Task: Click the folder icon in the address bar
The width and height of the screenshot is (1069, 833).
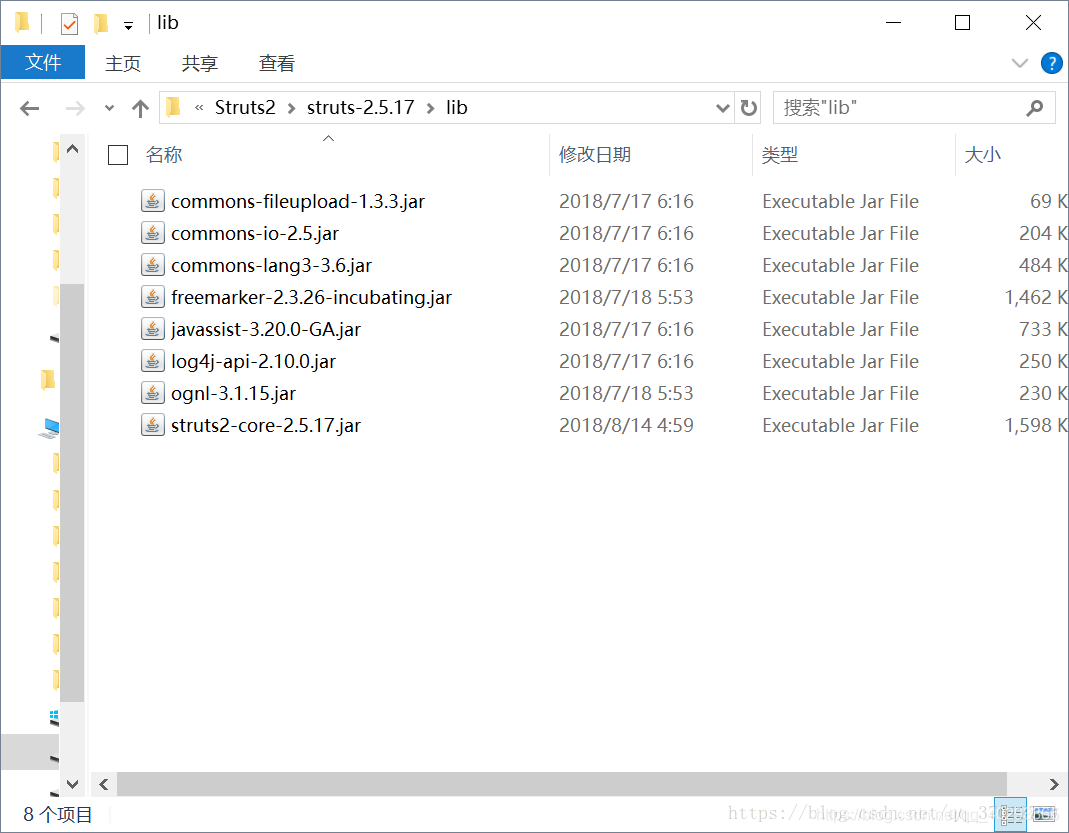Action: 172,107
